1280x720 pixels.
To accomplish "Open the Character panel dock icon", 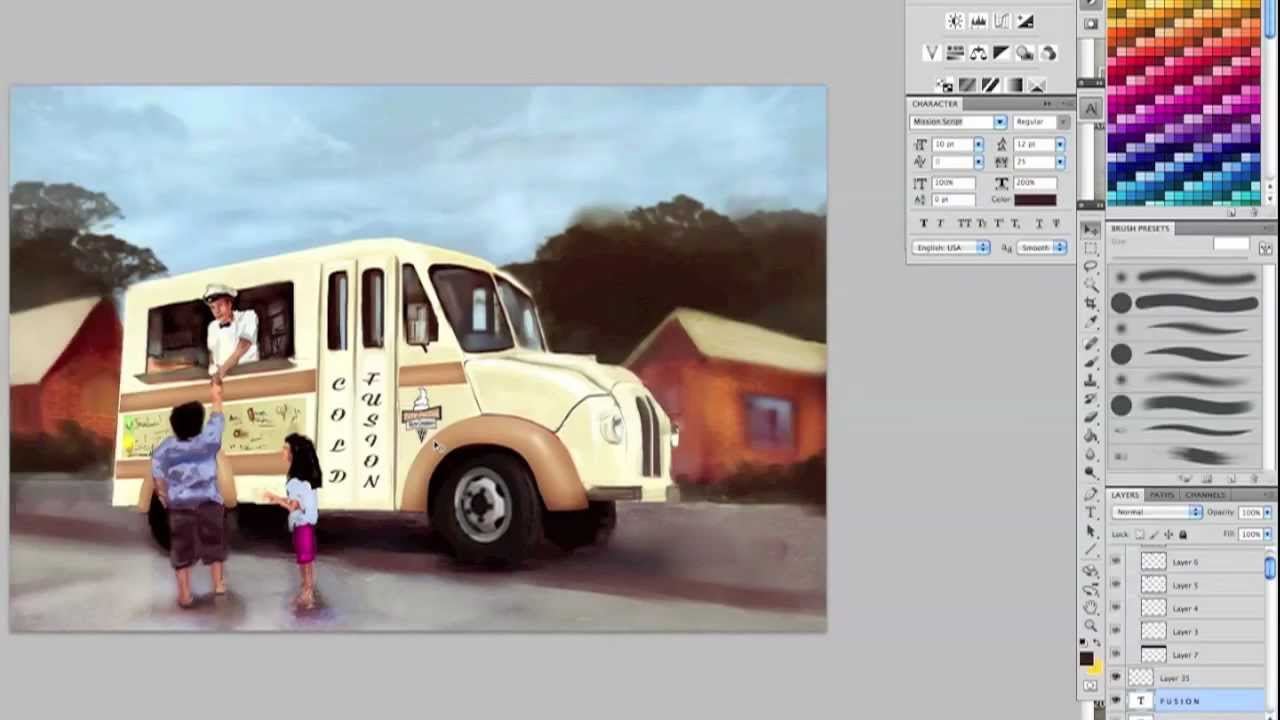I will coord(1091,108).
